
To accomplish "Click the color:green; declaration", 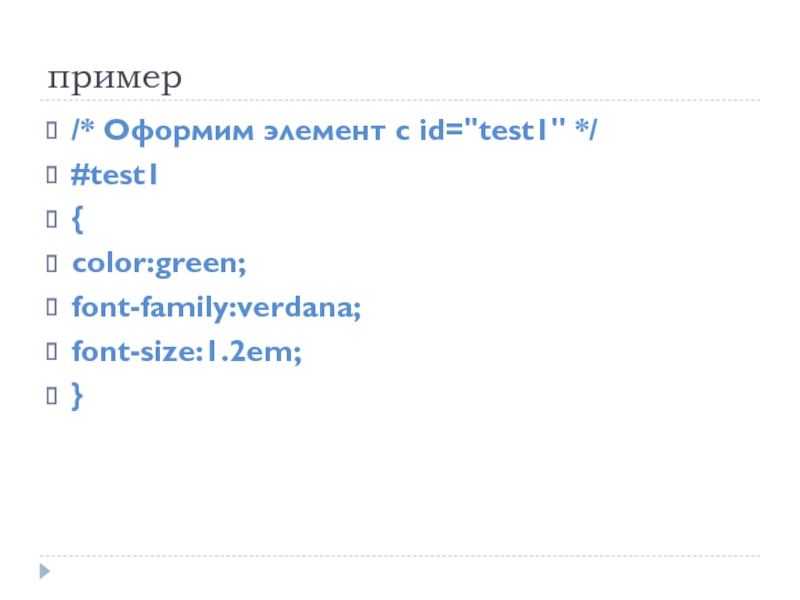I will click(x=159, y=265).
